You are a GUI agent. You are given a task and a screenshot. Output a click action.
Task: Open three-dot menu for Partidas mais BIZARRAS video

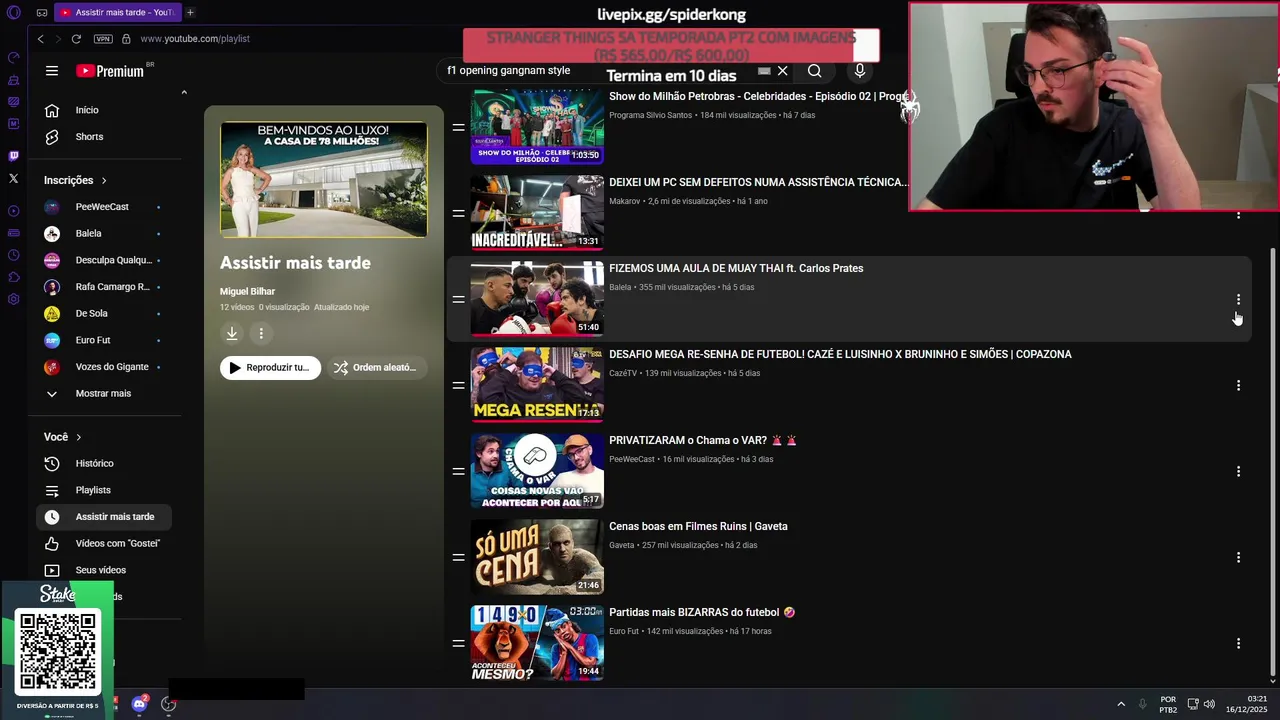coord(1238,643)
